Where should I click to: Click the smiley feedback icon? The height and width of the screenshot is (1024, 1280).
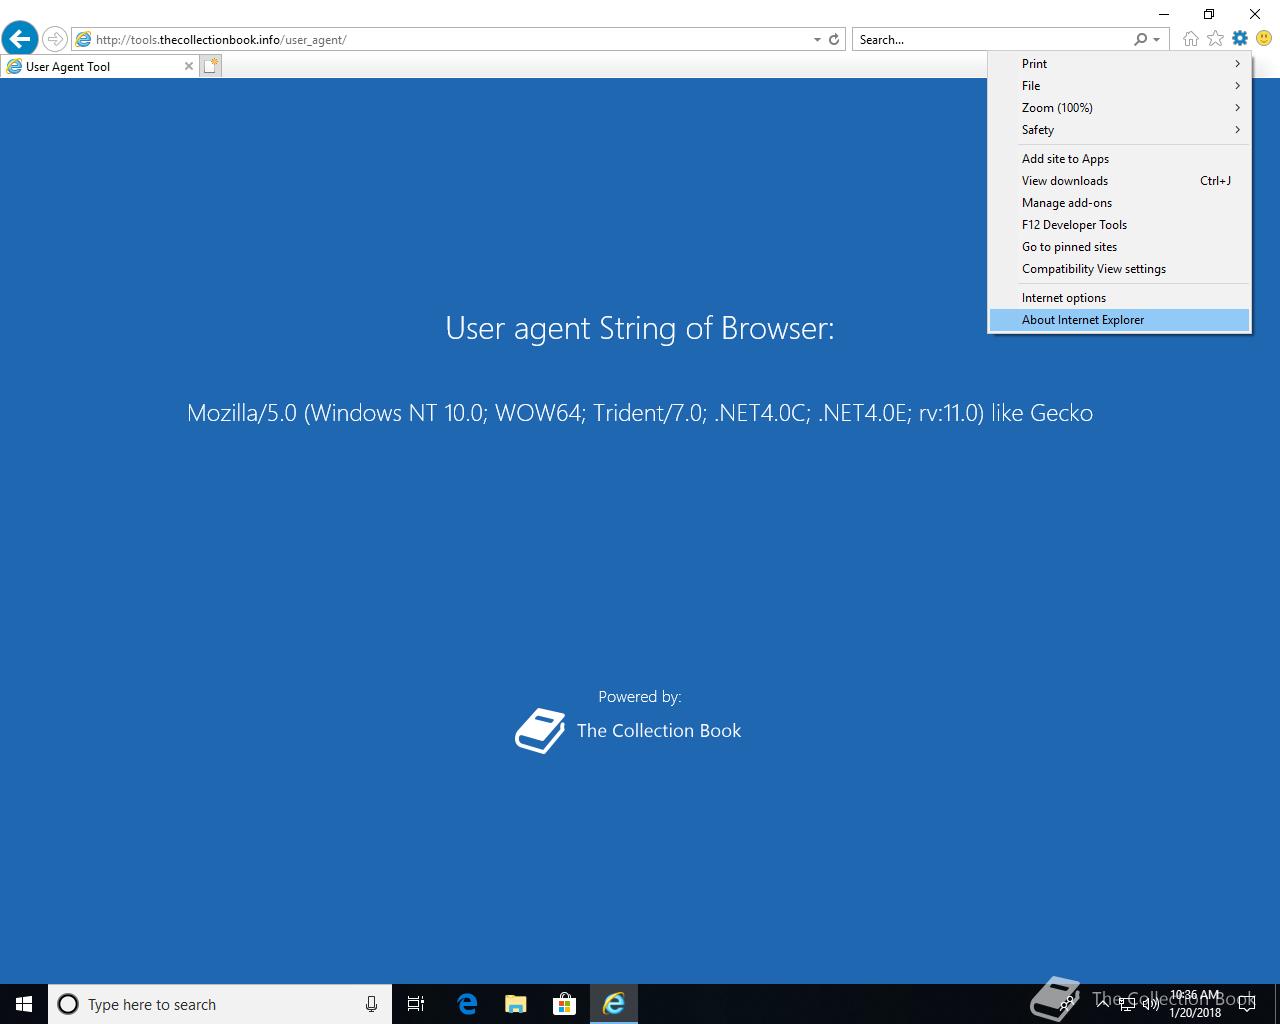tap(1264, 39)
